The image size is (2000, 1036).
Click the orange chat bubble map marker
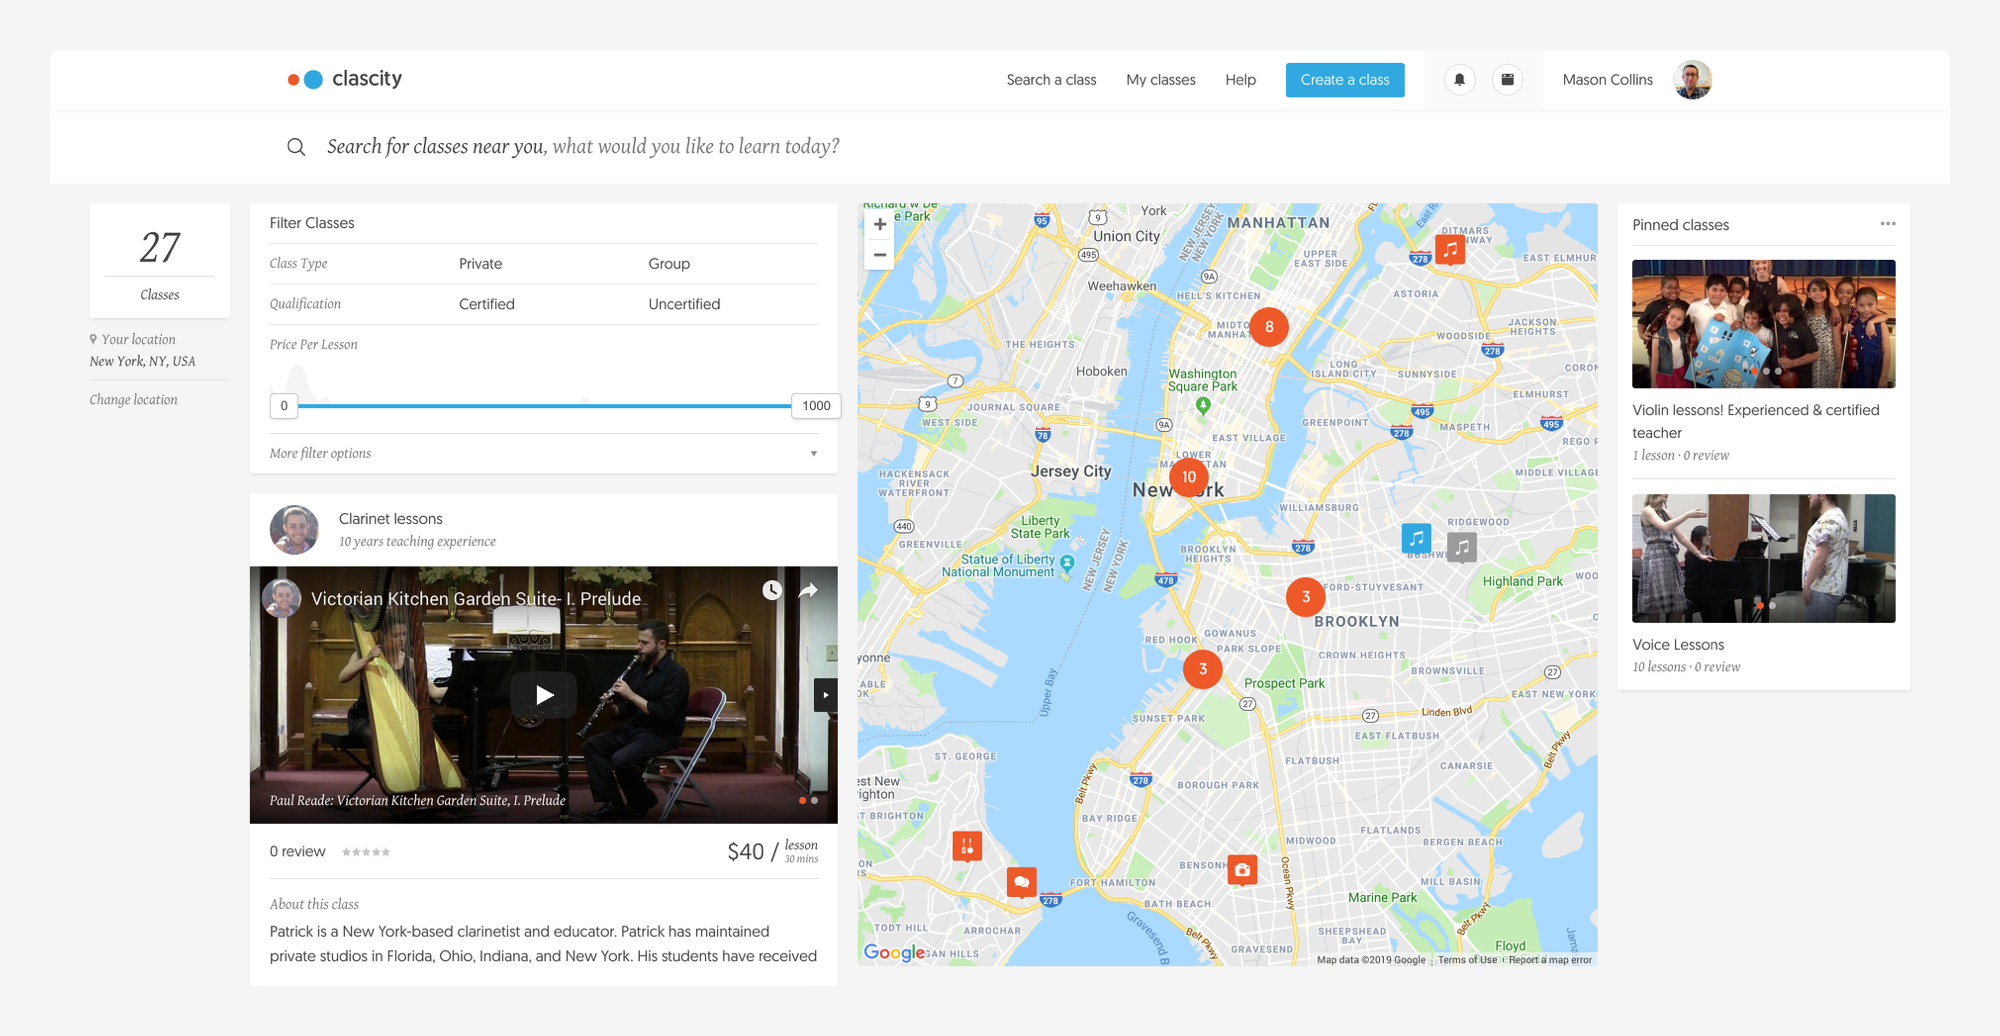click(x=1021, y=882)
